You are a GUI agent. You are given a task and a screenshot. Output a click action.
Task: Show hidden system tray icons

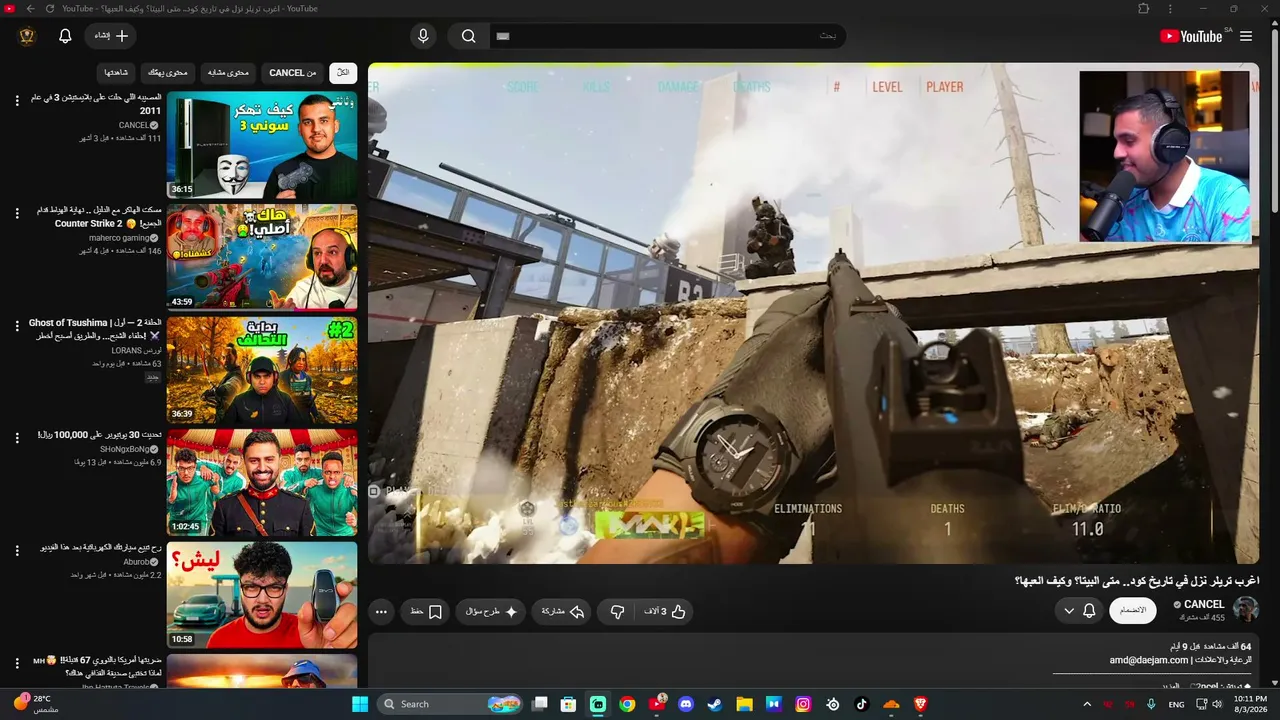[1087, 704]
